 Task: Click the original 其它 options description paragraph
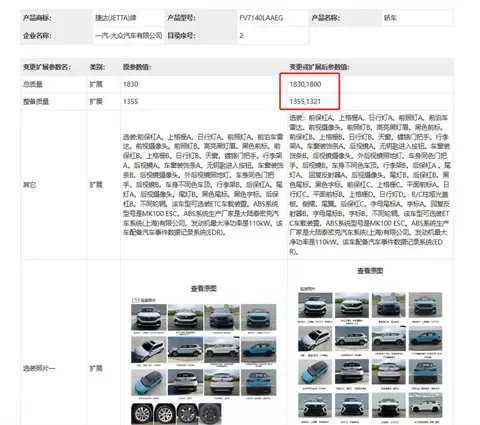[203, 185]
